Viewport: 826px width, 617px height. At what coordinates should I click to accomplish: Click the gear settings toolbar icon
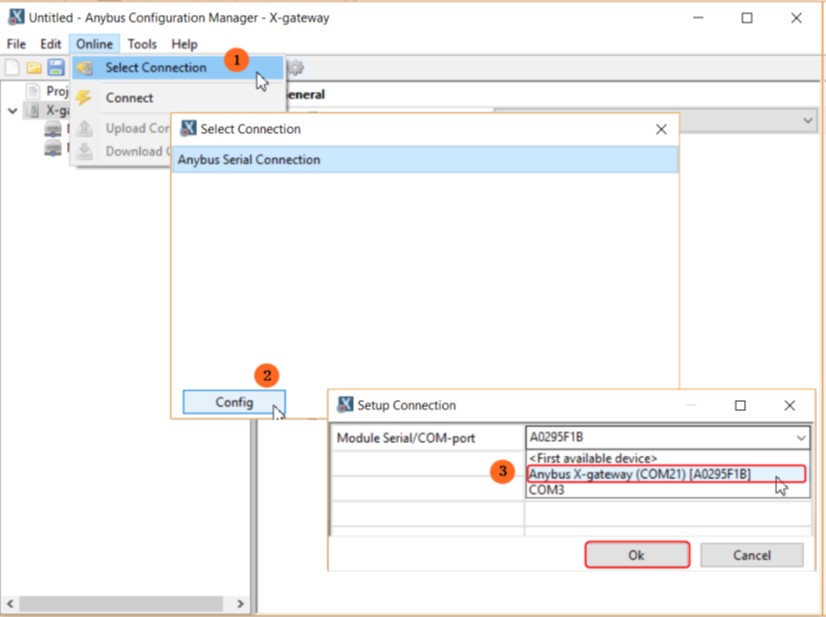tap(296, 67)
